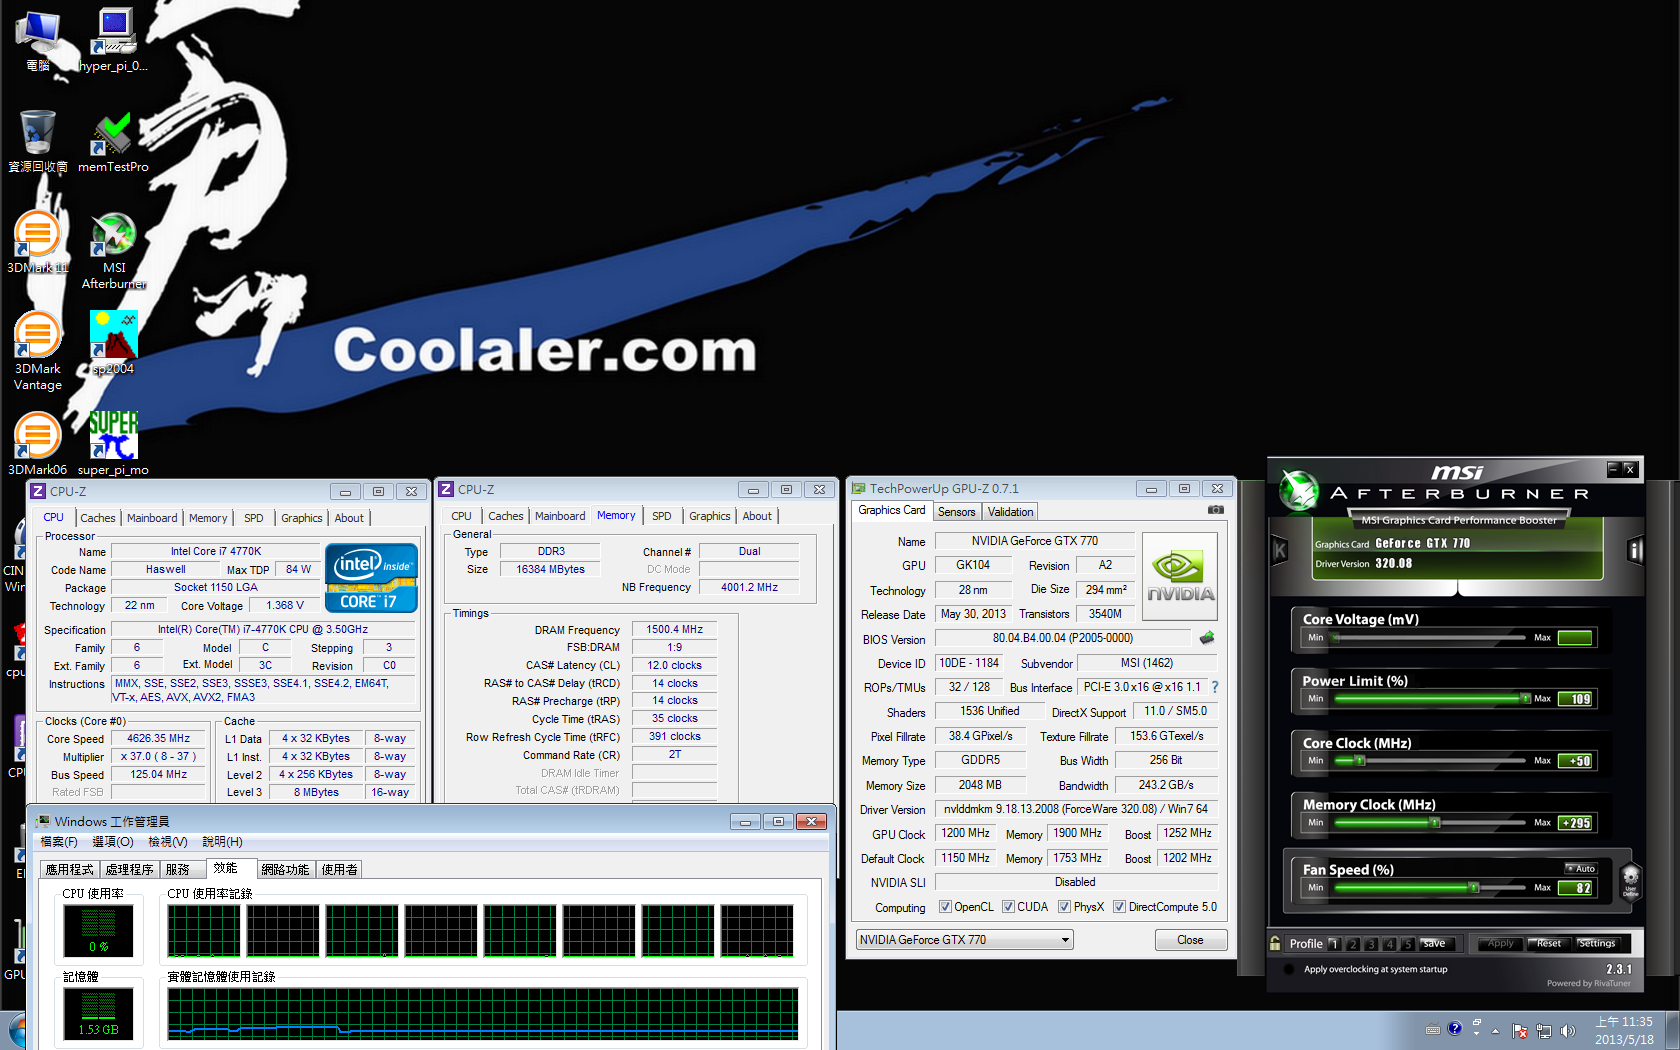Open the MSI Afterburner desktop shortcut
This screenshot has height=1050, width=1680.
pyautogui.click(x=114, y=250)
